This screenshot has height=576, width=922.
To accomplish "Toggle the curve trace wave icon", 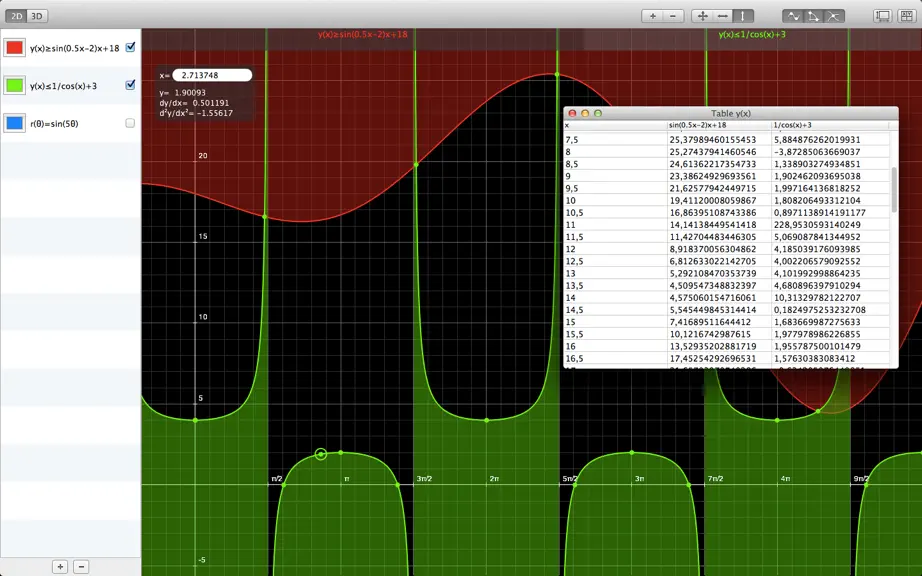I will (794, 16).
